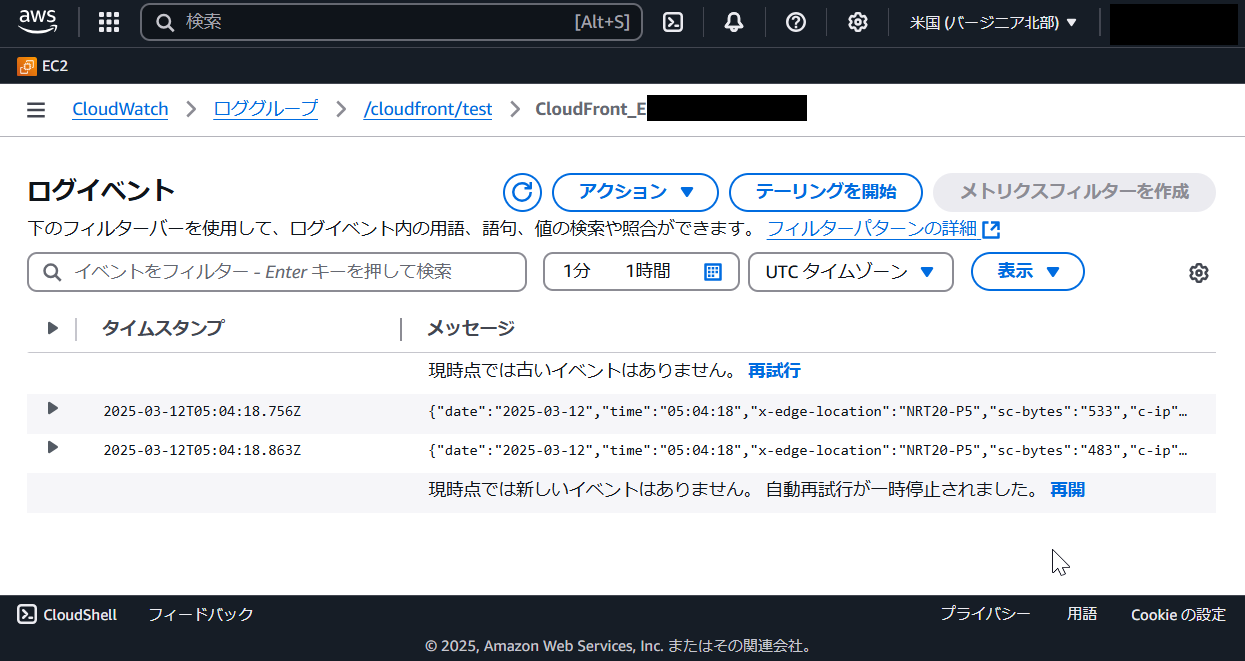The height and width of the screenshot is (661, 1245).
Task: Open the フィルターパターンの詳細 link
Action: [x=883, y=229]
